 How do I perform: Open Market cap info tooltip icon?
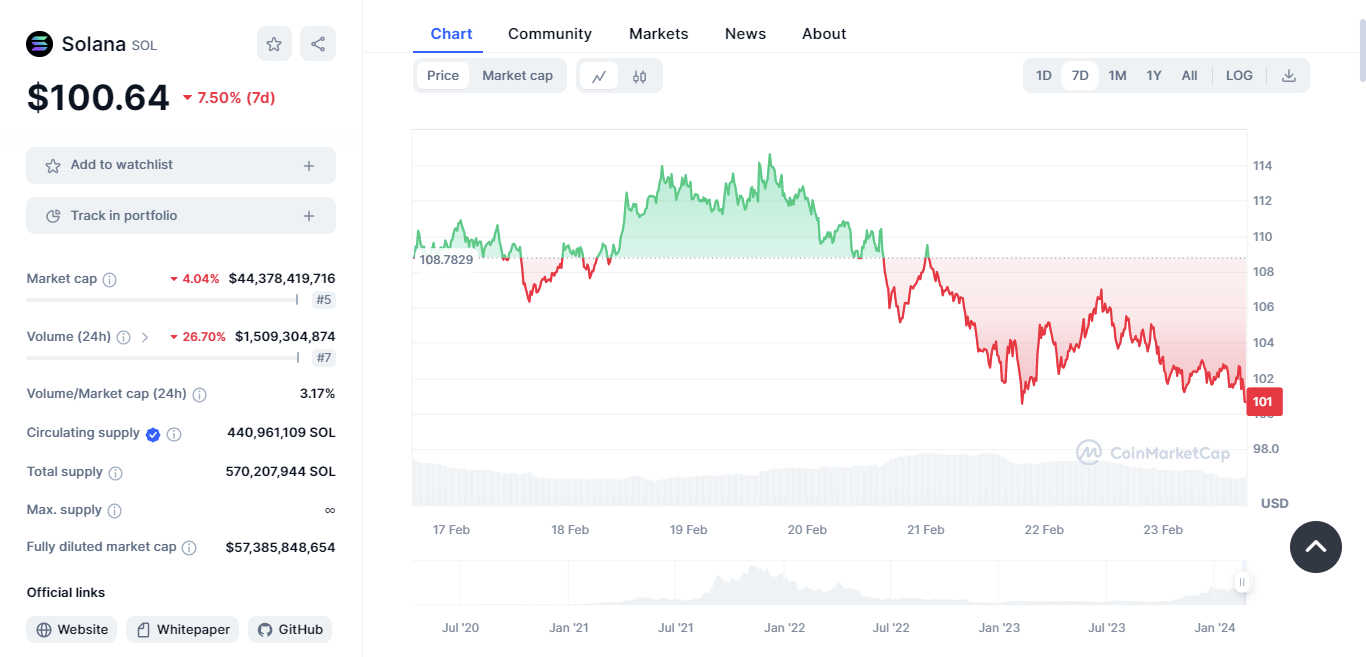pos(110,280)
